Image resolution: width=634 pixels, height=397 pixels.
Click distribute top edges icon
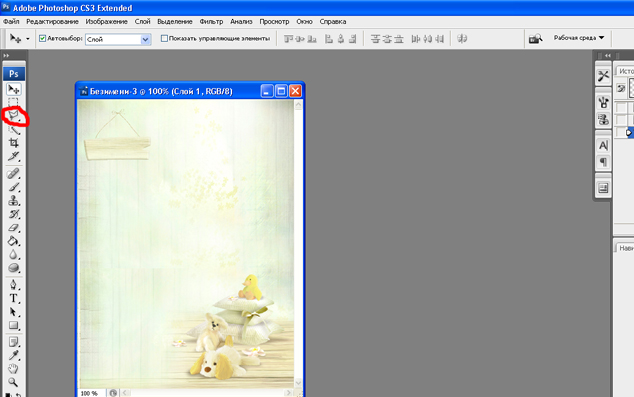[376, 39]
